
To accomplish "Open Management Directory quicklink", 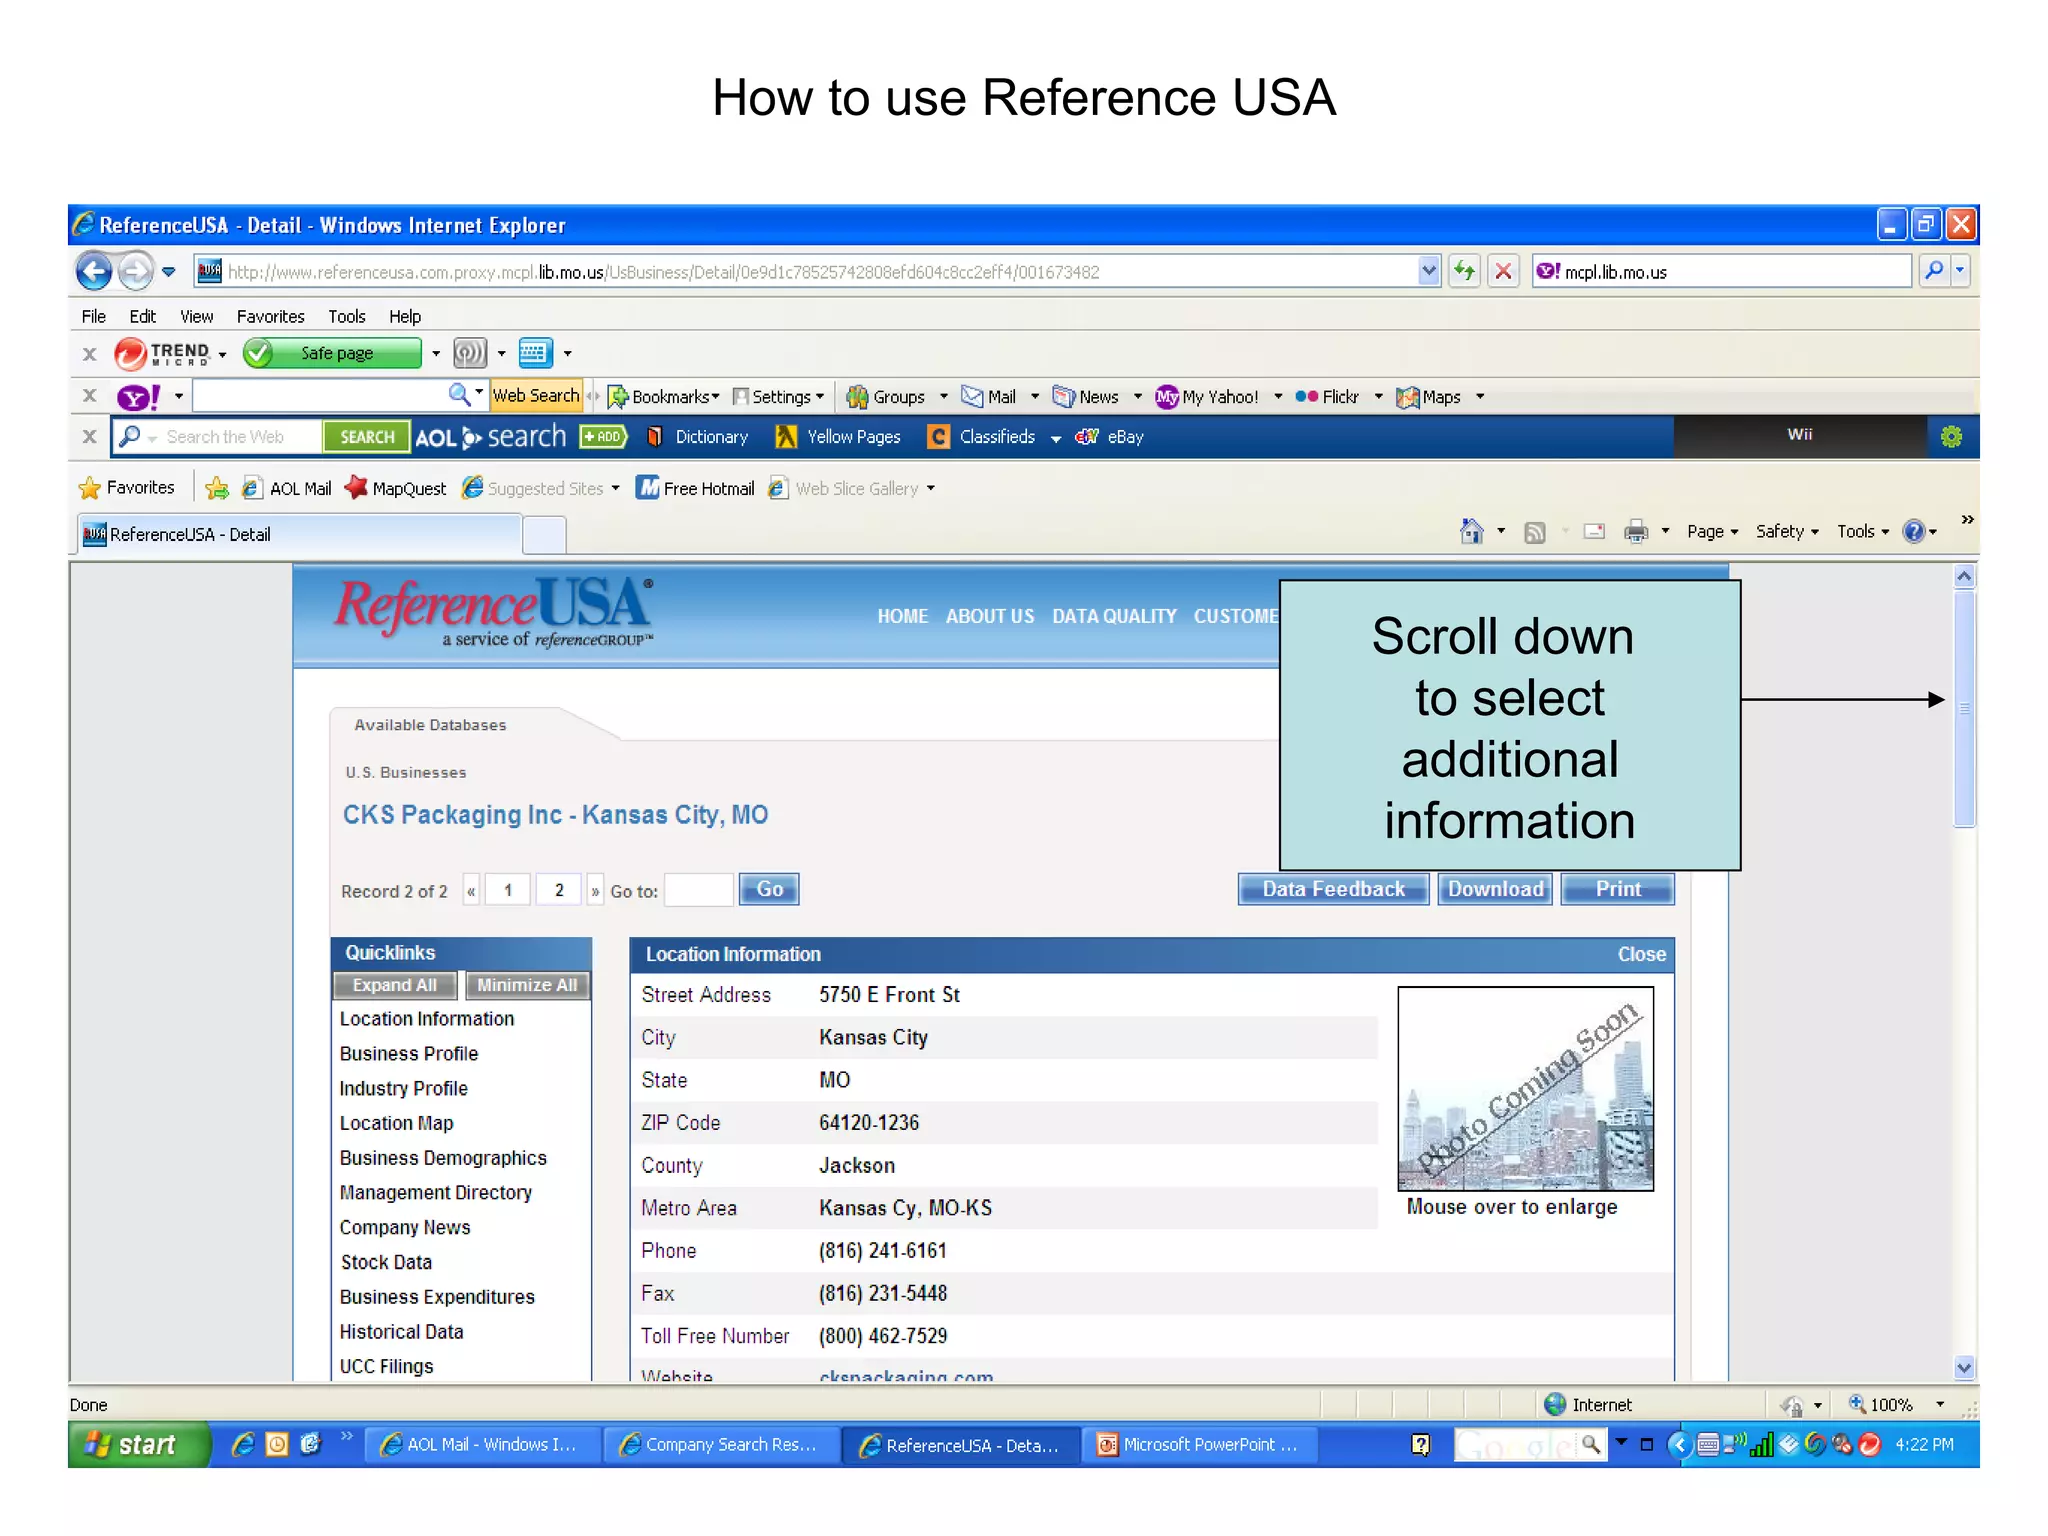I will coord(436,1192).
